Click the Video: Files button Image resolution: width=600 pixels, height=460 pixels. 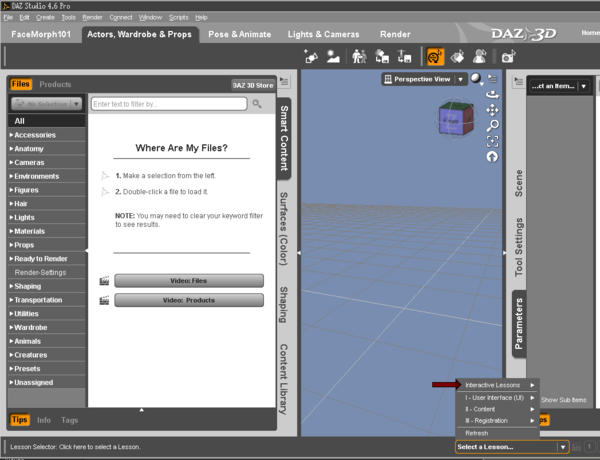coord(189,281)
